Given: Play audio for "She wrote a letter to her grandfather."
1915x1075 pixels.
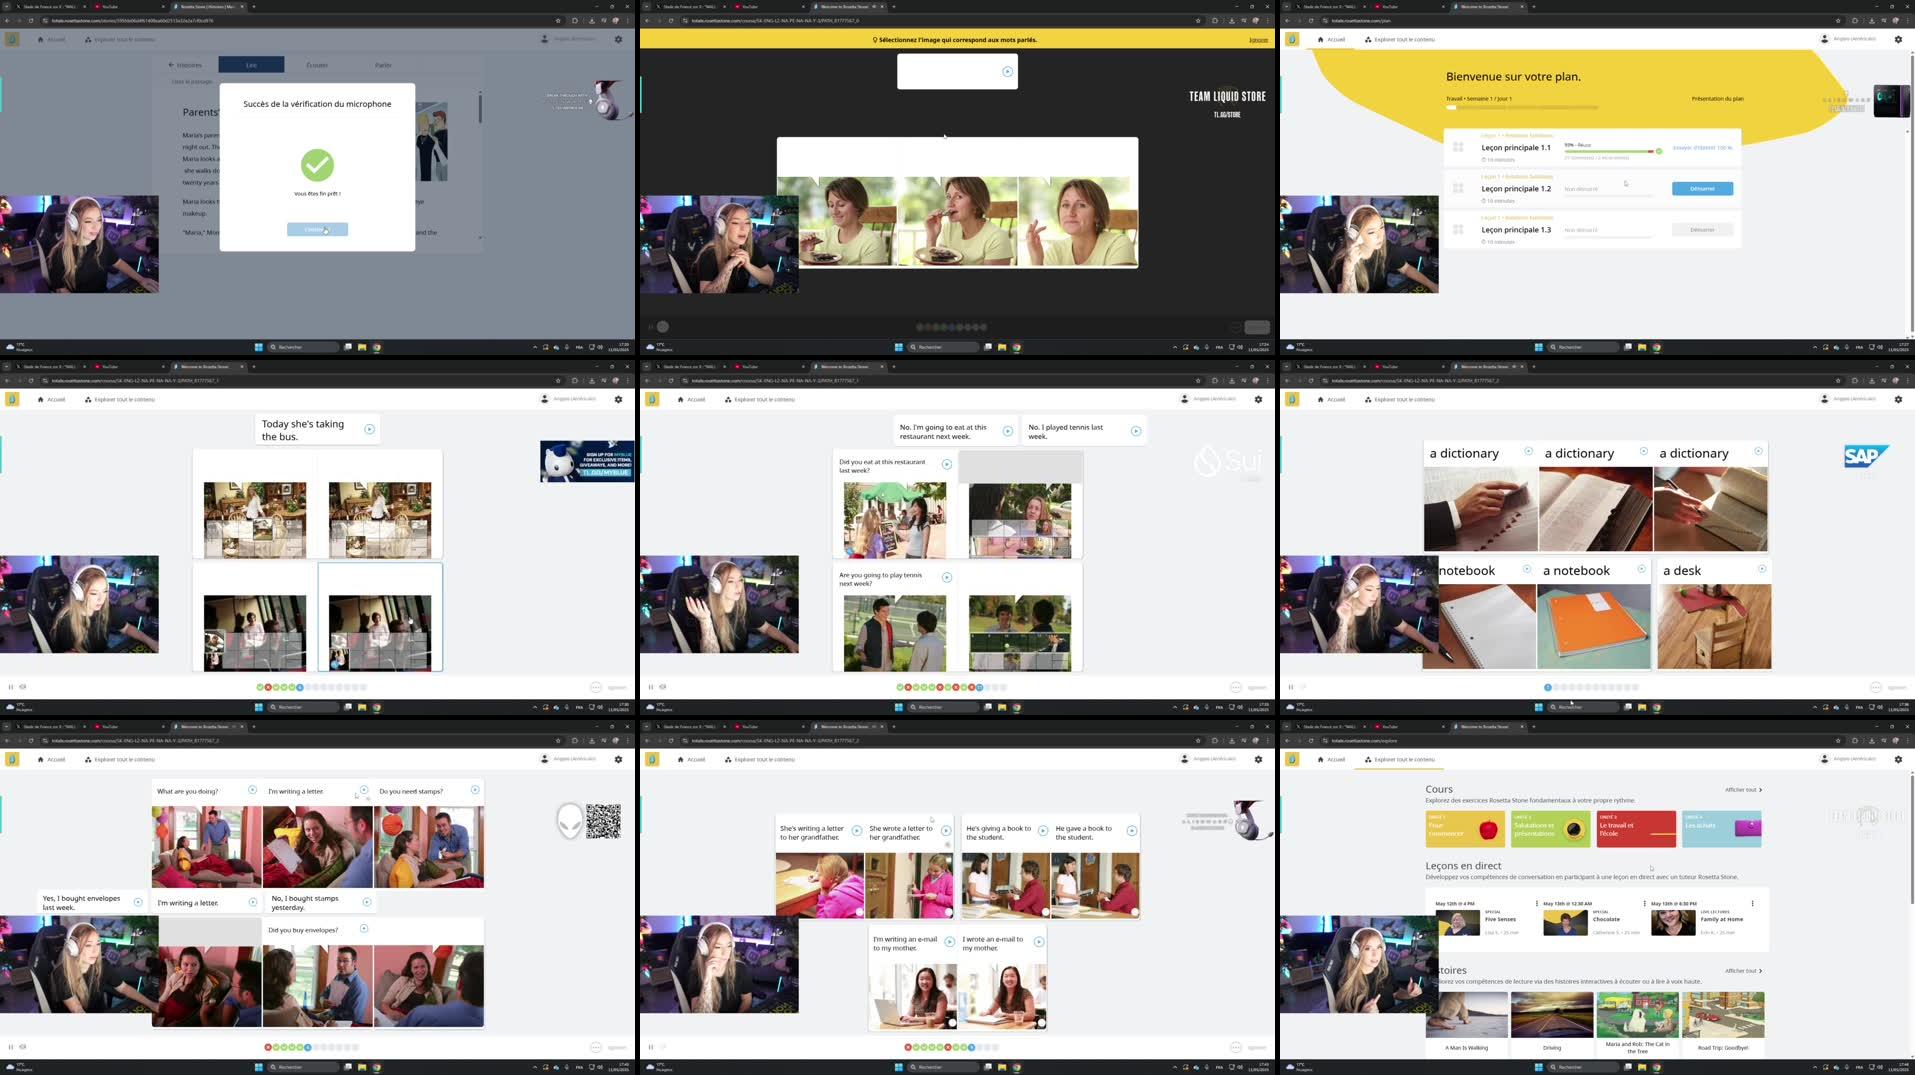Looking at the screenshot, I should [x=946, y=831].
